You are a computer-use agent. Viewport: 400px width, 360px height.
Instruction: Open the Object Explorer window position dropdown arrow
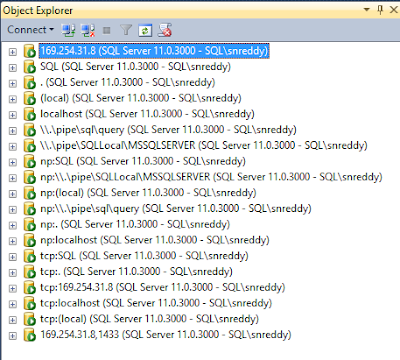pos(367,10)
